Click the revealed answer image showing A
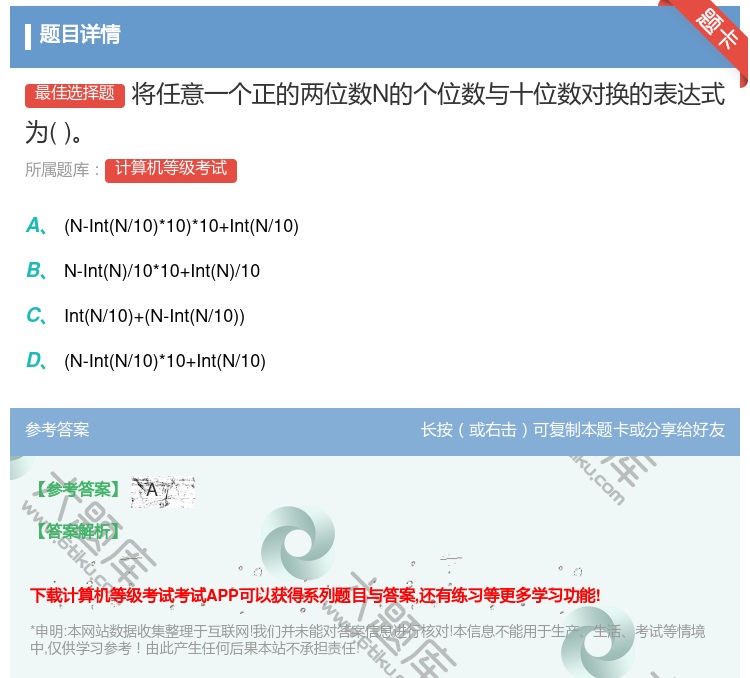Screen dimensions: 750x678 click(x=163, y=492)
